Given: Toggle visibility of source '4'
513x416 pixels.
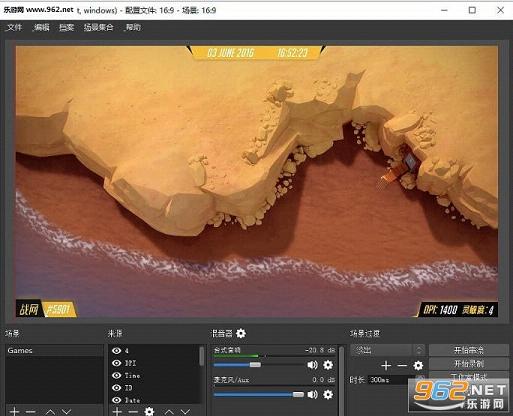Looking at the screenshot, I should point(116,351).
